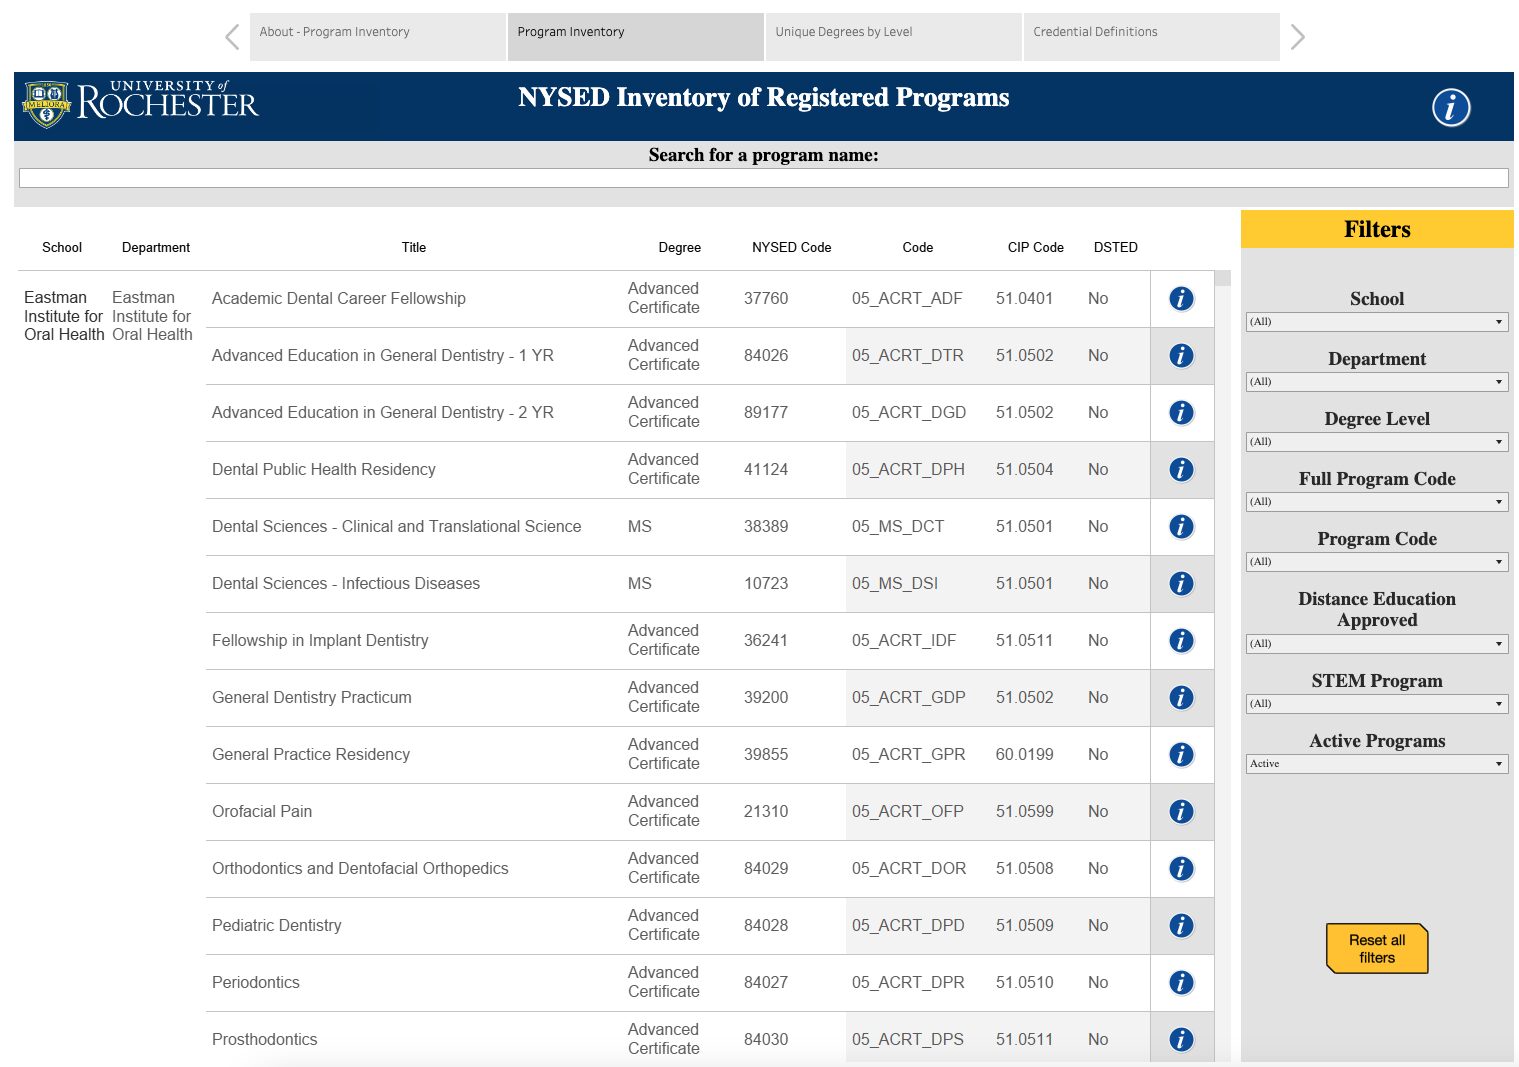This screenshot has height=1067, width=1519.
Task: Click the table vertical scrollbar
Action: point(1223,665)
